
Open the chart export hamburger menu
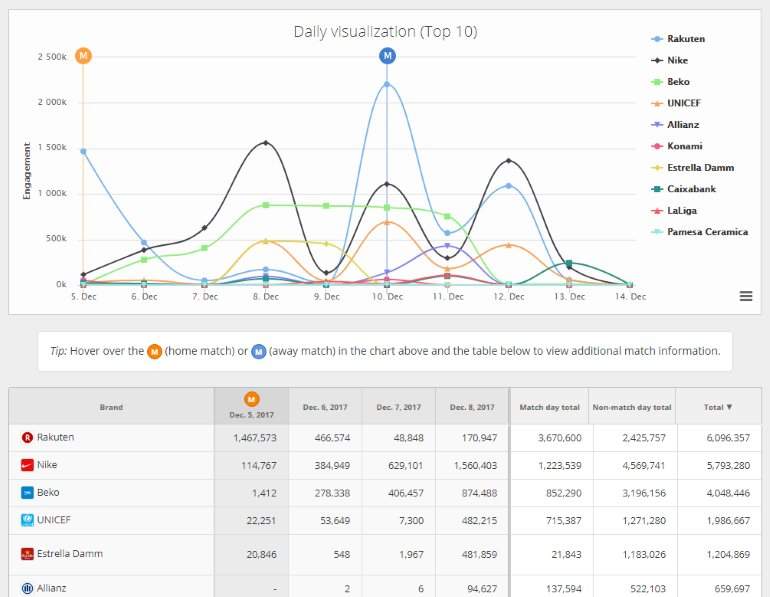pyautogui.click(x=746, y=296)
